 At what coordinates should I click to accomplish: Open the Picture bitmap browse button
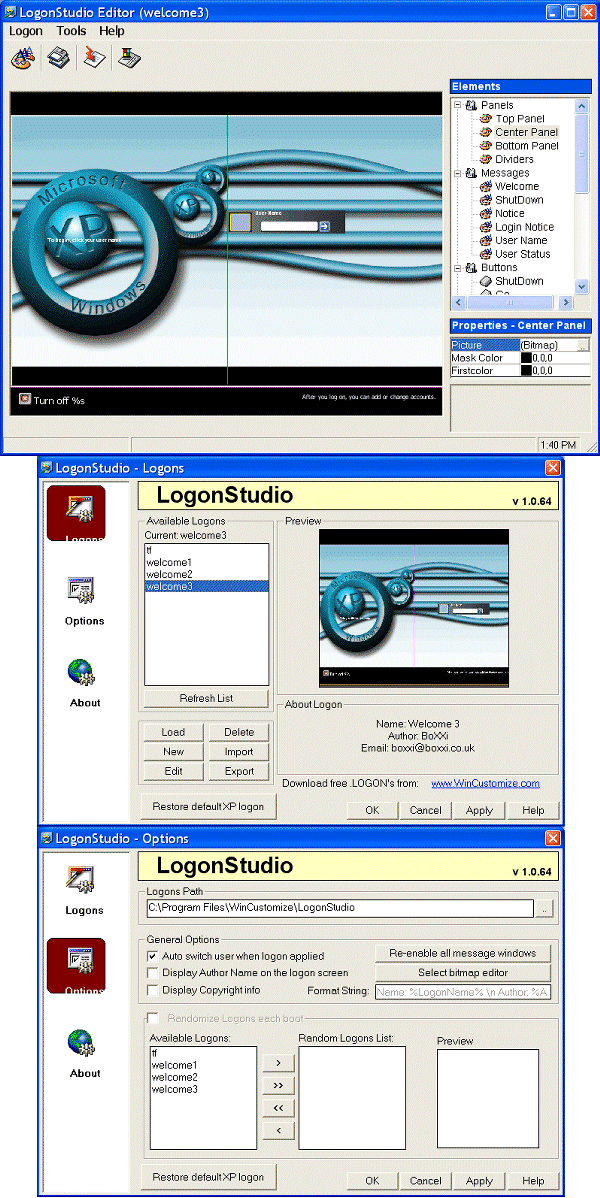coord(584,345)
